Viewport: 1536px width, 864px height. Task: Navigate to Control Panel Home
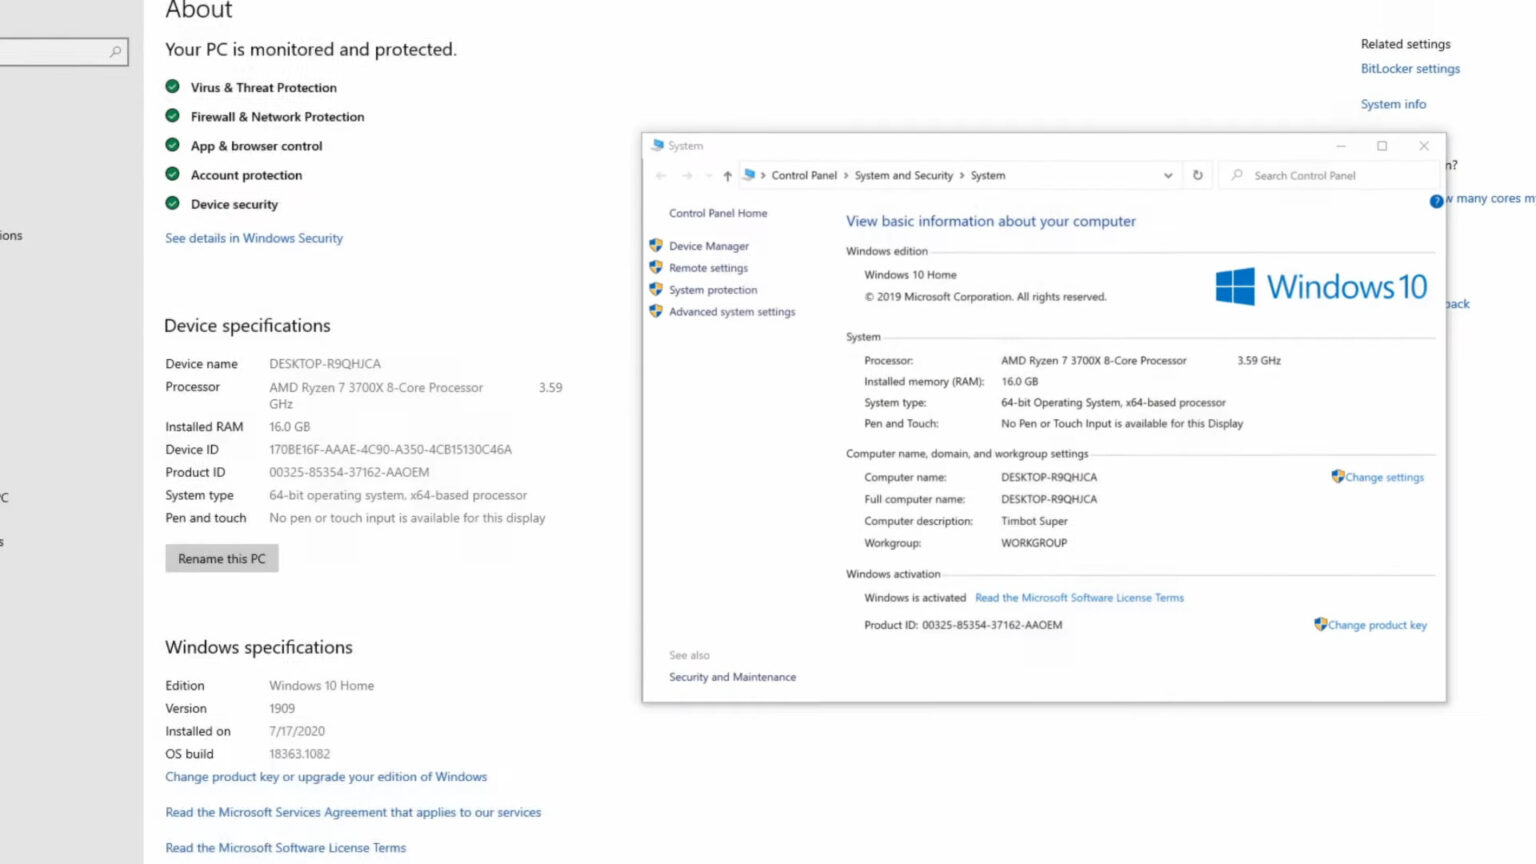click(718, 213)
